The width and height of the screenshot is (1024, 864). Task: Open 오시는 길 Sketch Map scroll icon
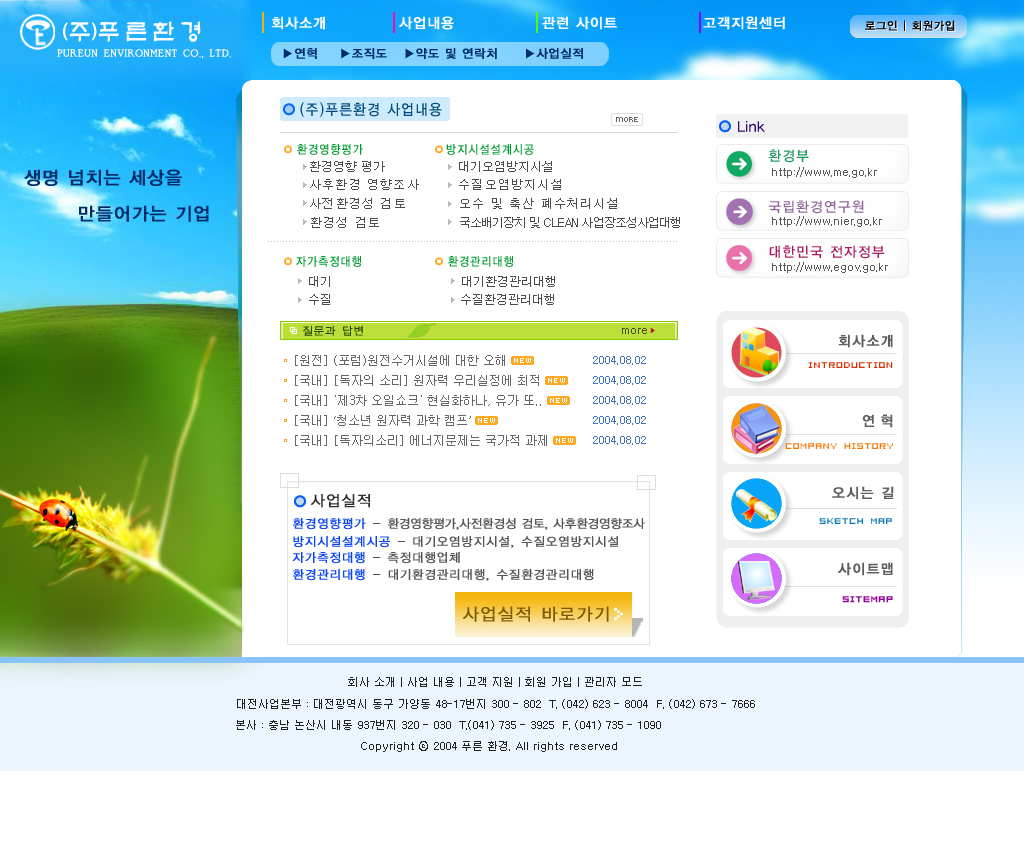coord(757,505)
